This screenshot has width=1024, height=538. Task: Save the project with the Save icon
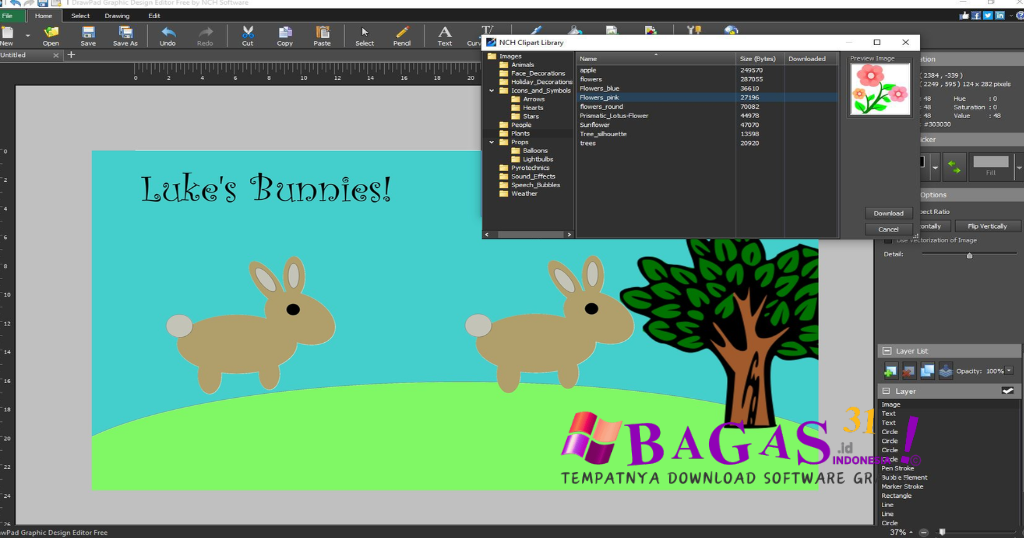pyautogui.click(x=88, y=36)
